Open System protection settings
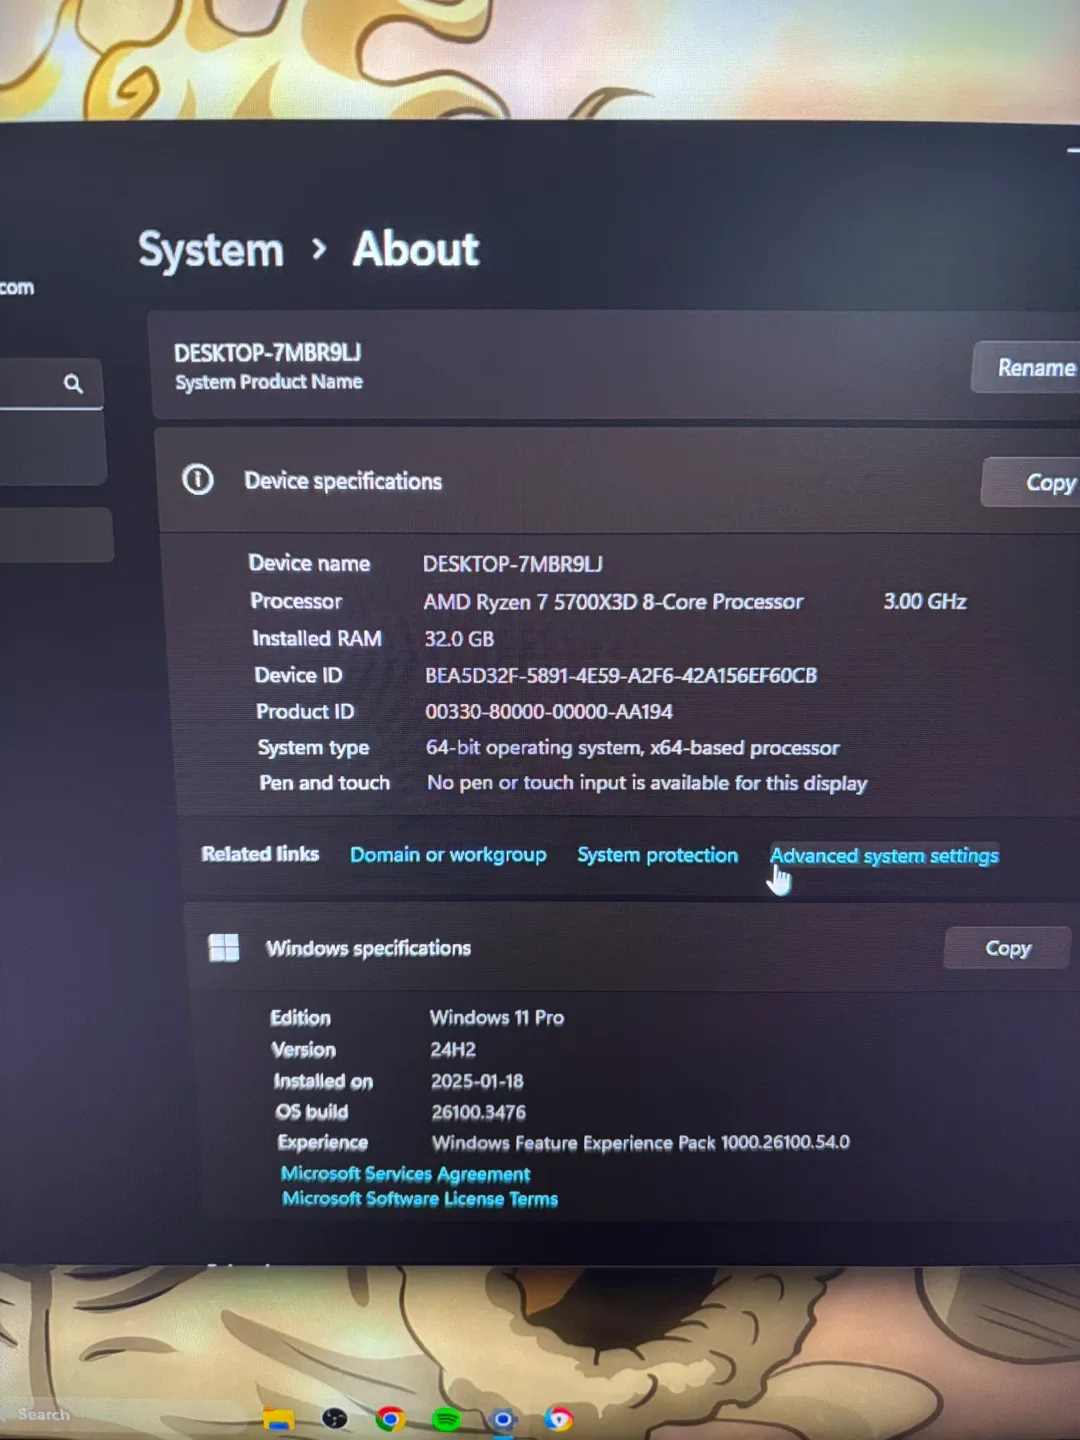 (x=657, y=855)
